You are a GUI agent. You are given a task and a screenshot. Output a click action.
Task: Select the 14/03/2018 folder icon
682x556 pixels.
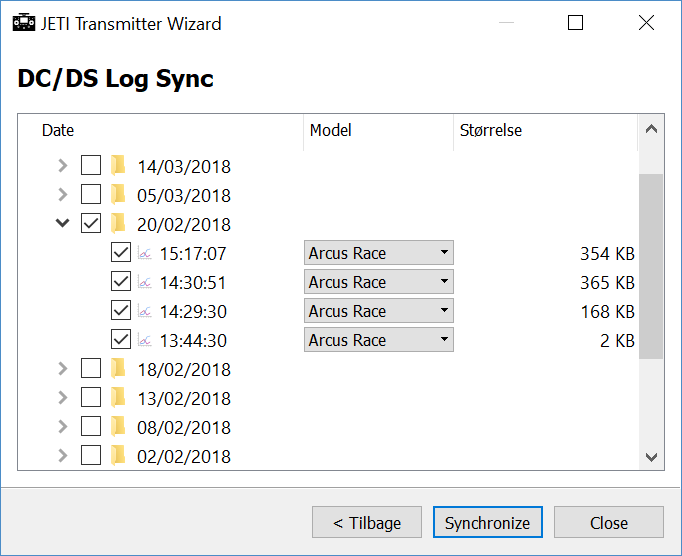coord(118,165)
